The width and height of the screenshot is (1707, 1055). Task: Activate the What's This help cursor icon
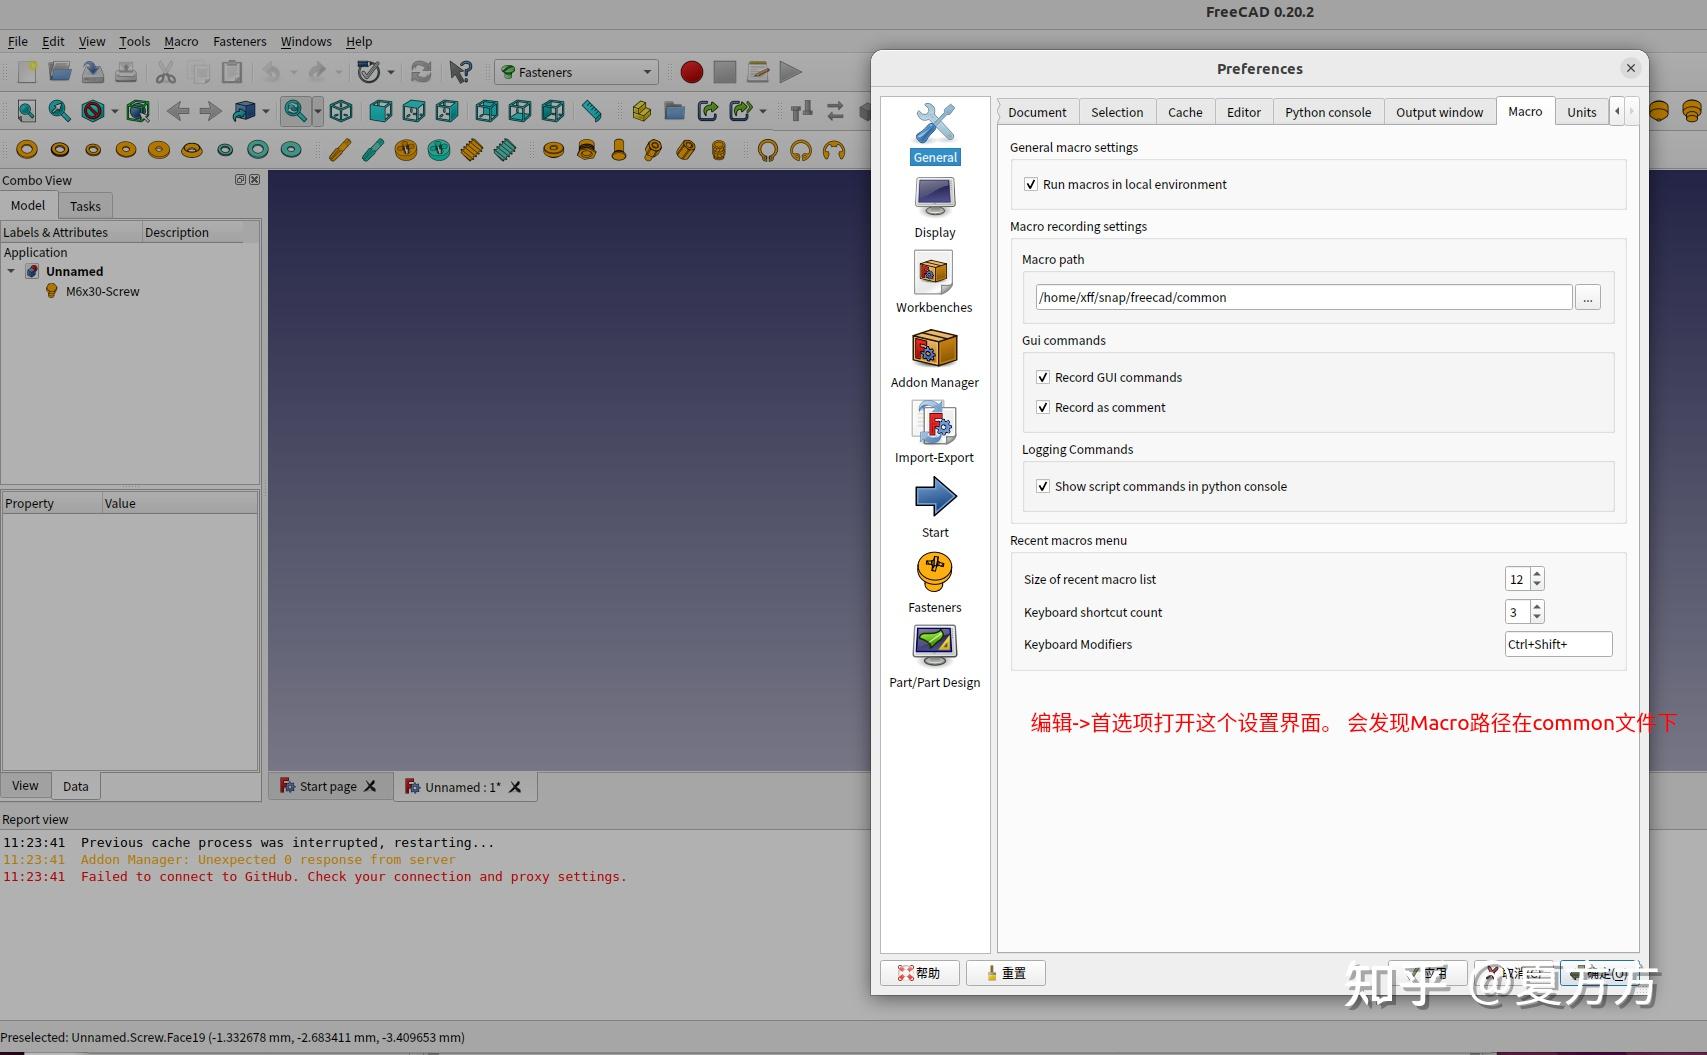tap(460, 72)
